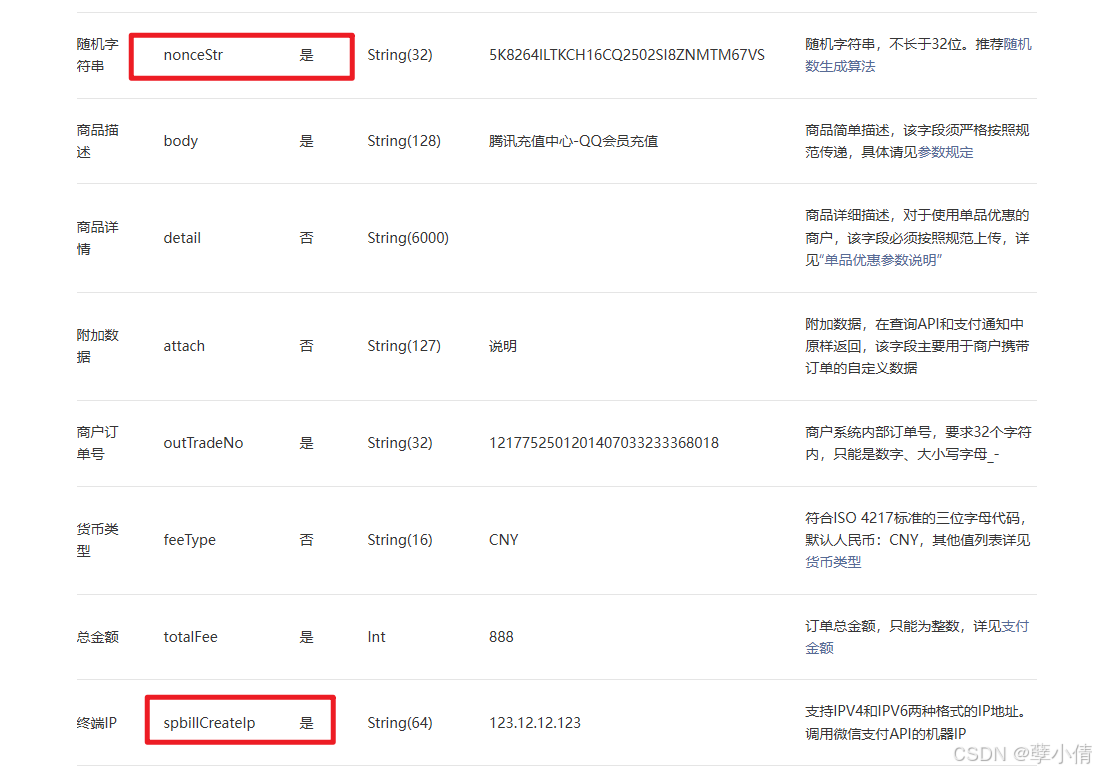This screenshot has width=1096, height=771.
Task: Click the 腾讯充值中心-QQ会员充值 example text
Action: click(x=573, y=141)
